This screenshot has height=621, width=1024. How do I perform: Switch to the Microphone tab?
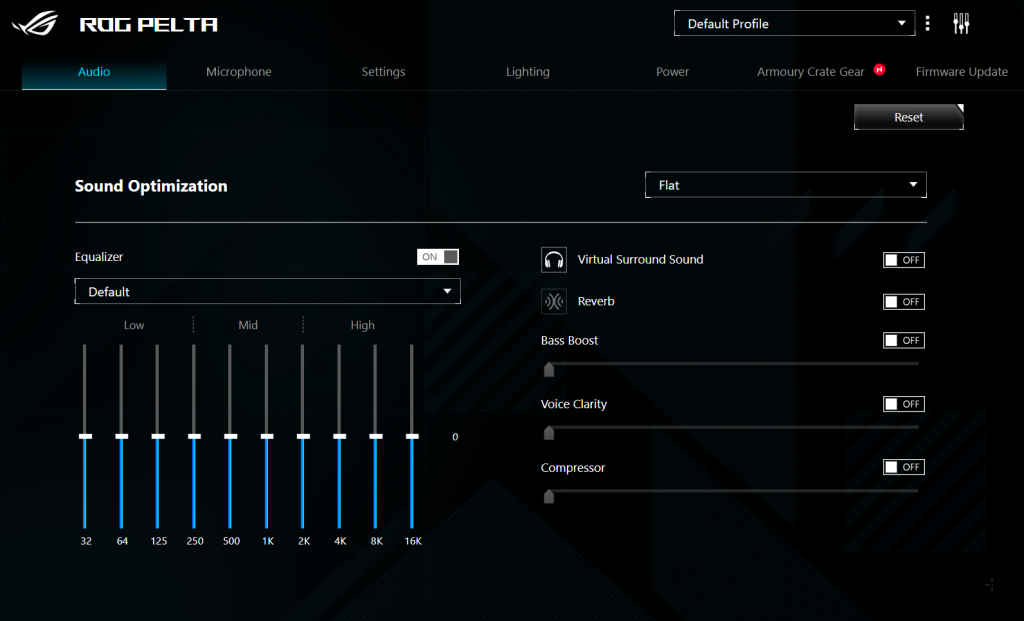click(238, 72)
